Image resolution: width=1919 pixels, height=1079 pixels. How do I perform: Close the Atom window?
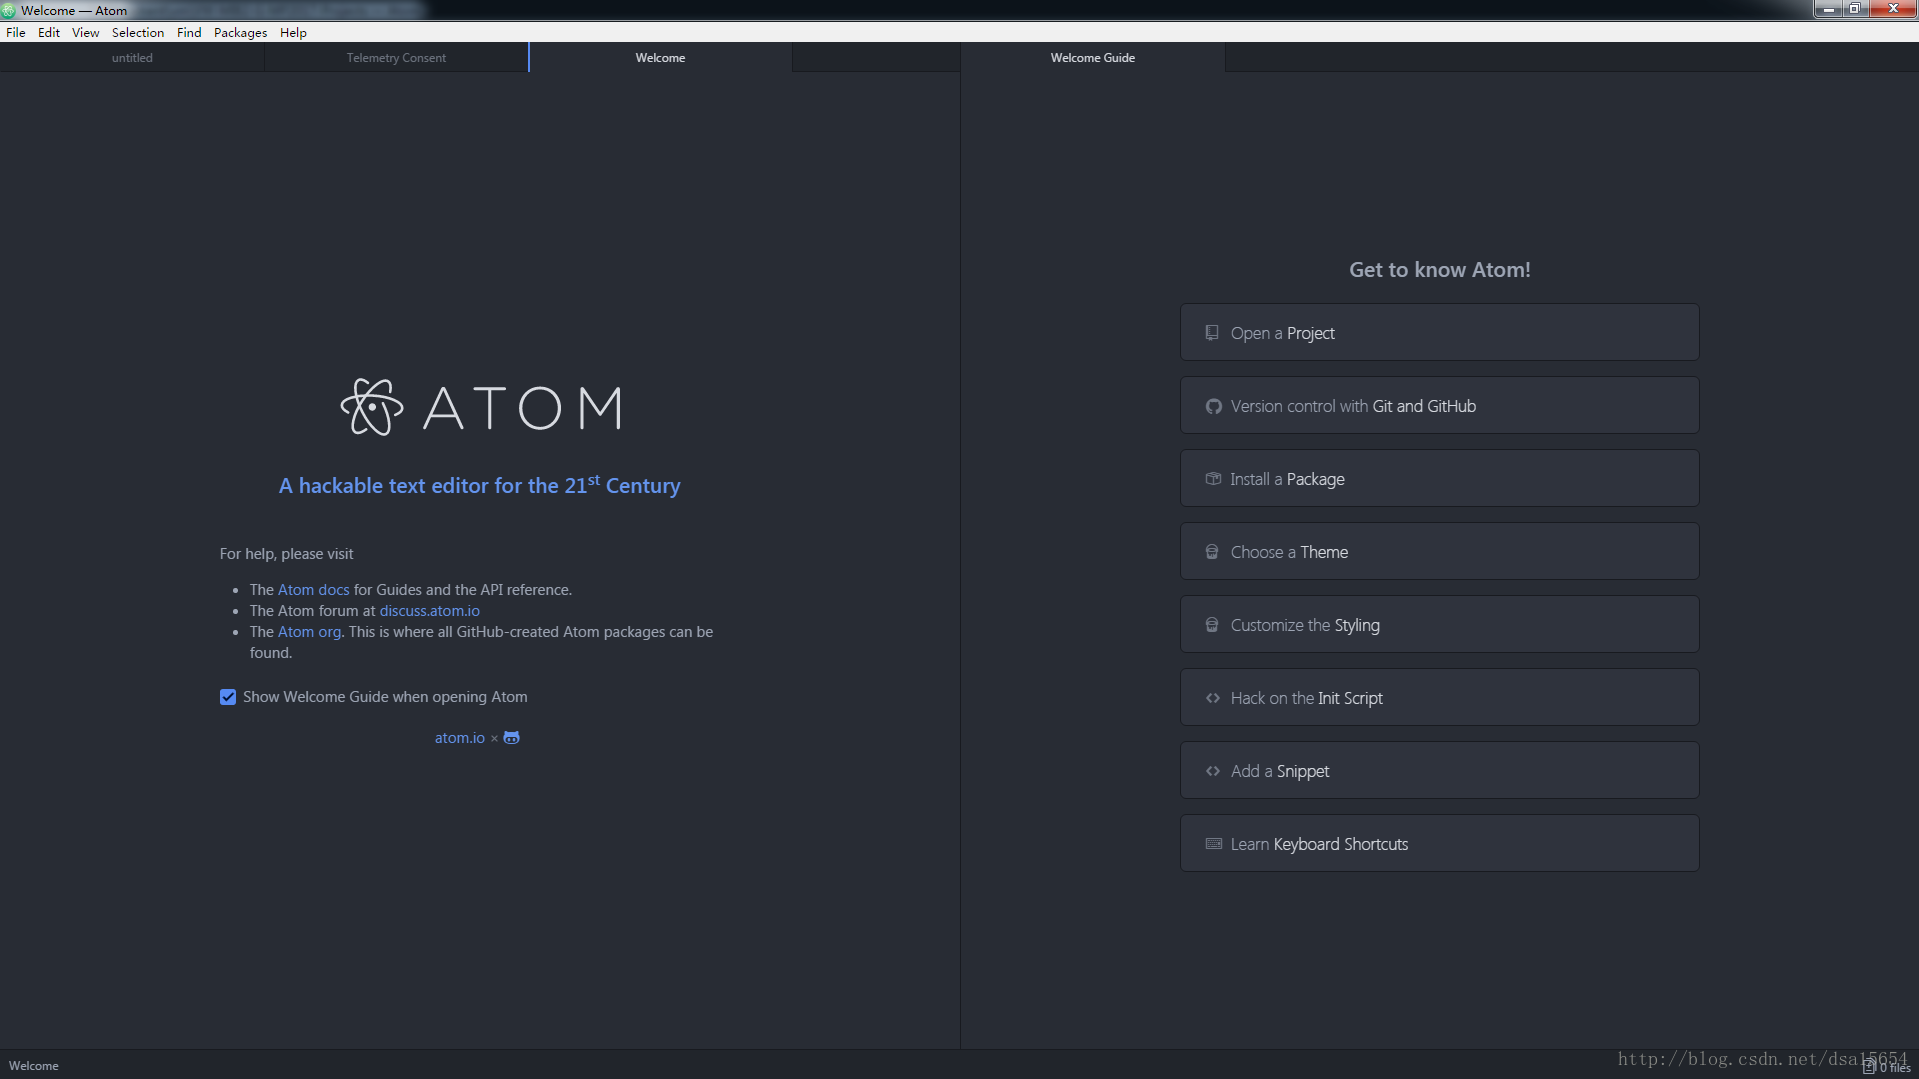[x=1892, y=9]
